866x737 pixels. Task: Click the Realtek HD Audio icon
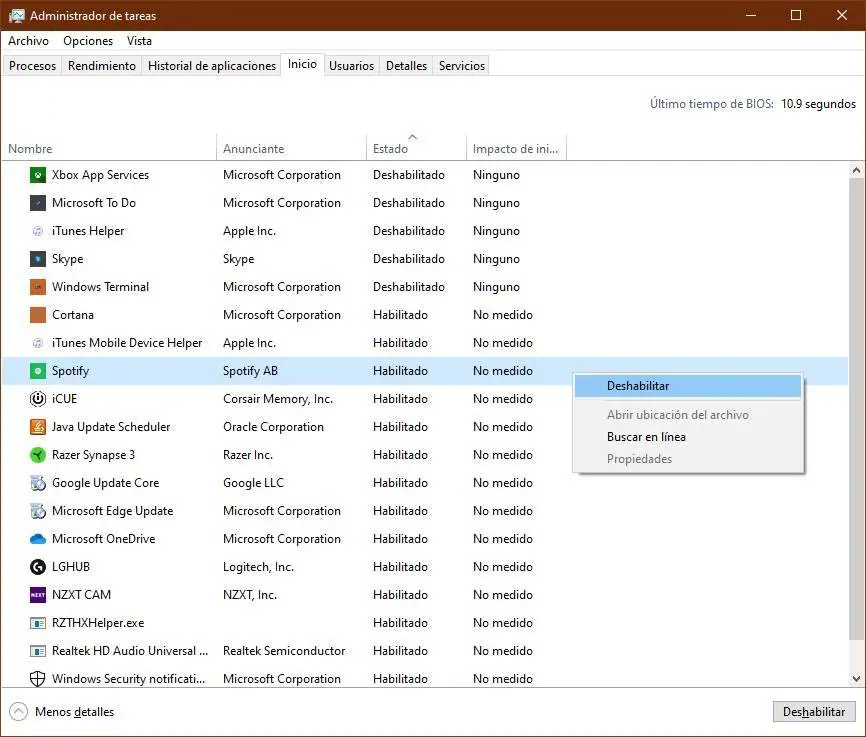click(x=38, y=651)
